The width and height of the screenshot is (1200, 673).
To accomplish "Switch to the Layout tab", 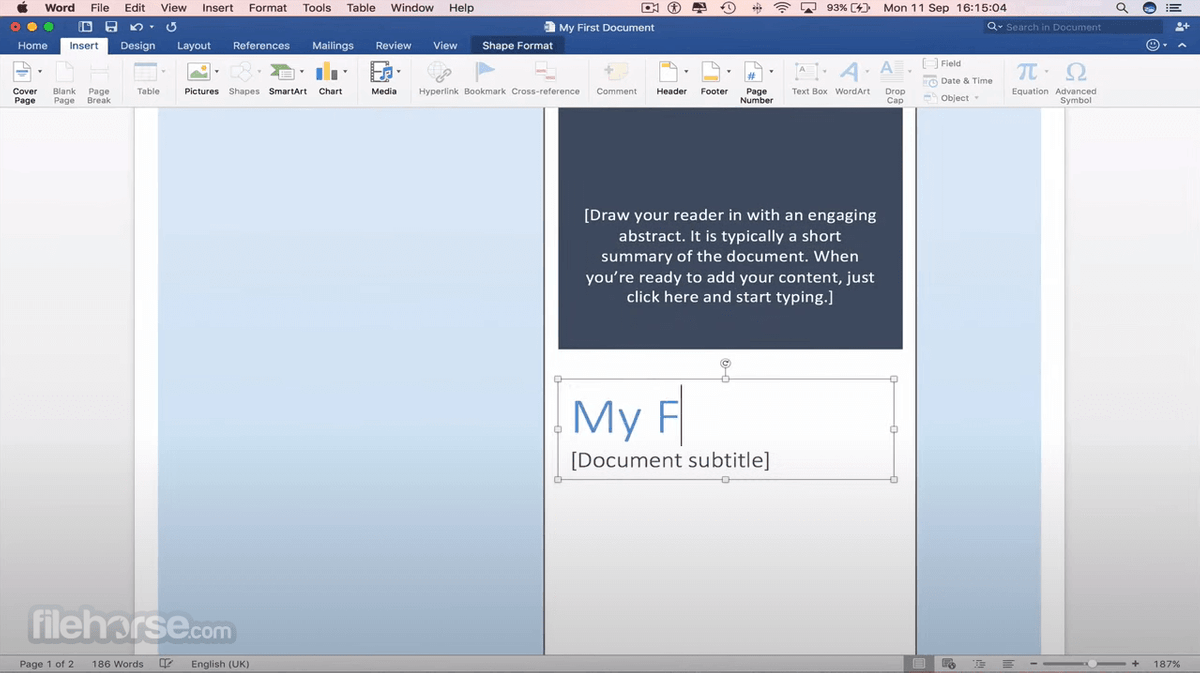I will point(194,46).
